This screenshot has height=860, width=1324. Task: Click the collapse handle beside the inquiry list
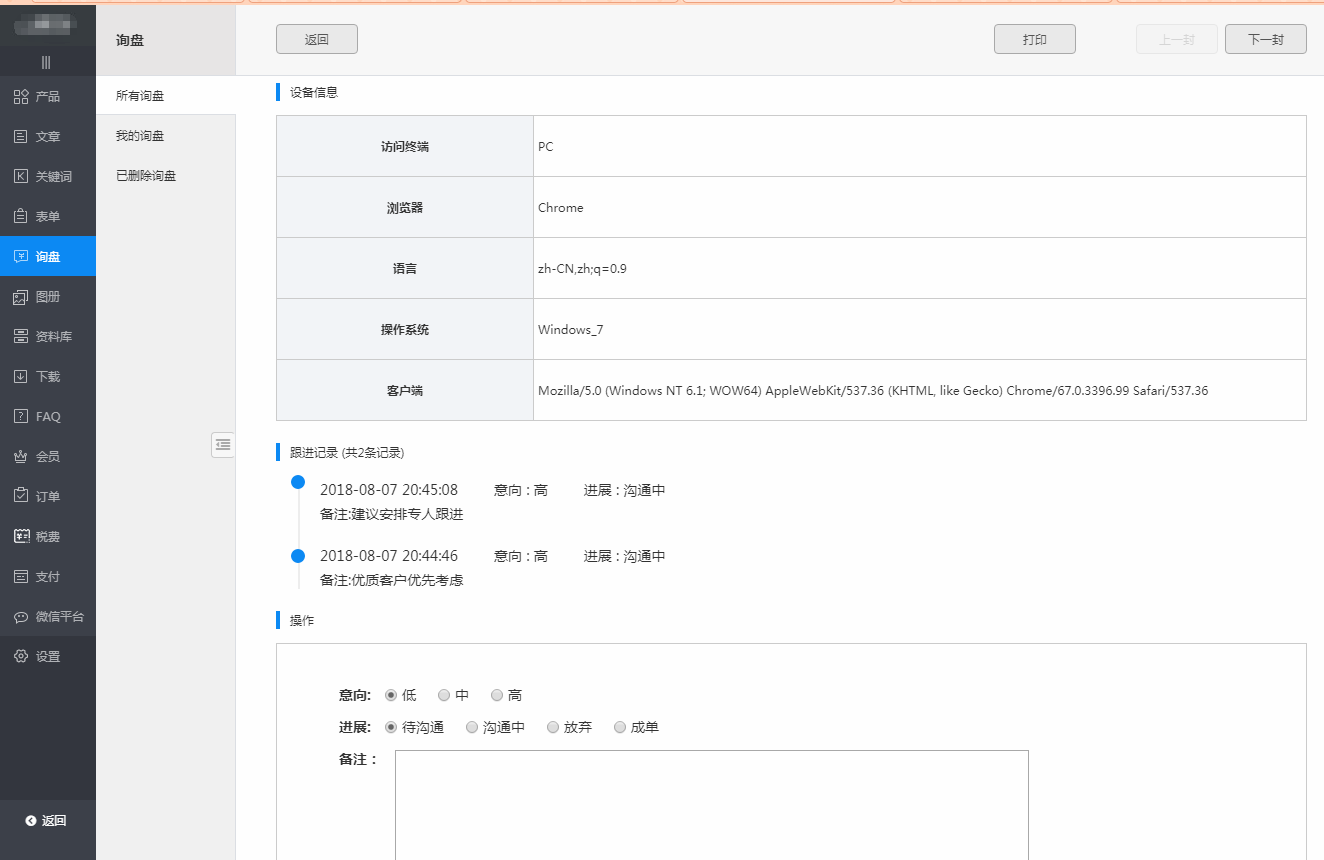(223, 444)
